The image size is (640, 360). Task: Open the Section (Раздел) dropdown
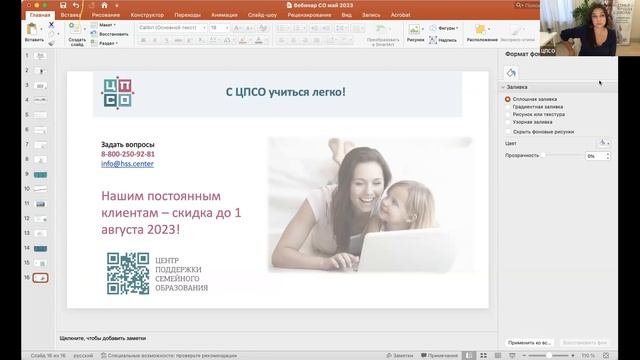pyautogui.click(x=104, y=43)
